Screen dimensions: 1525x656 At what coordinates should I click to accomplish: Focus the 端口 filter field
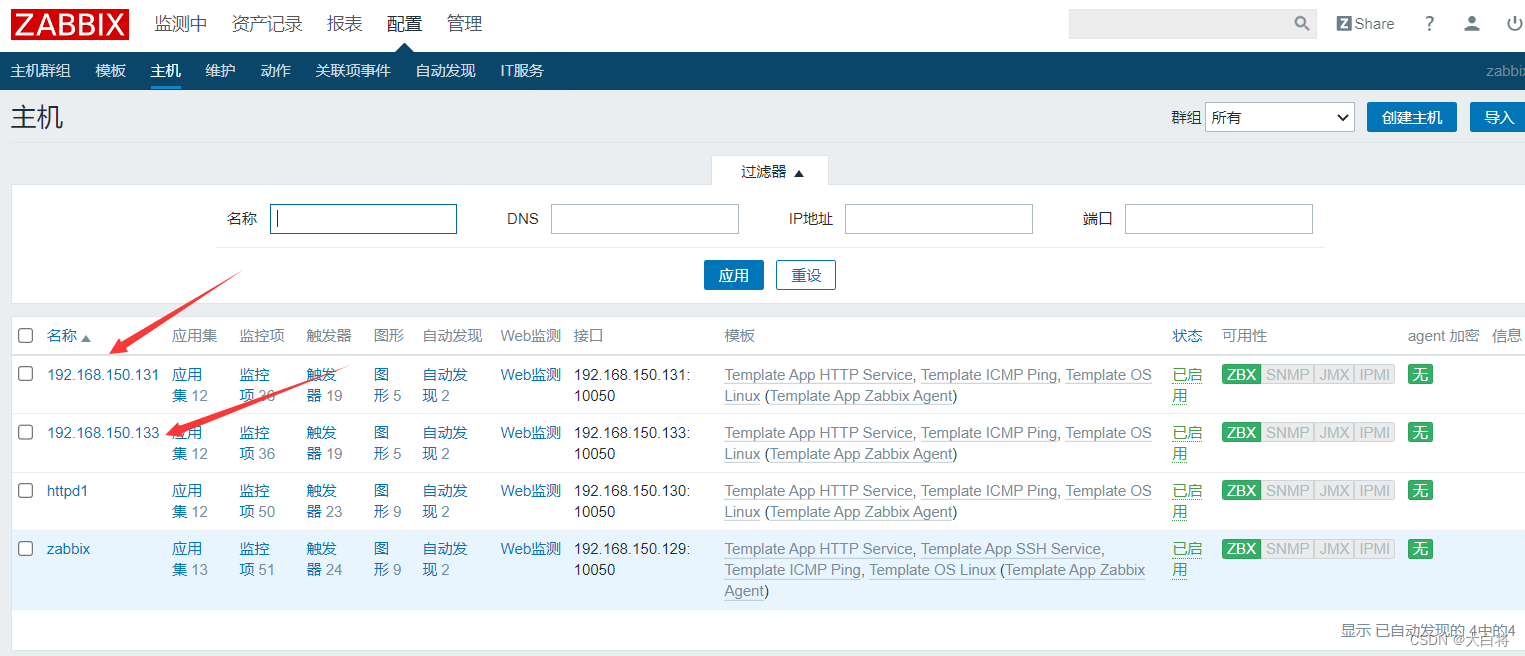[x=1219, y=219]
